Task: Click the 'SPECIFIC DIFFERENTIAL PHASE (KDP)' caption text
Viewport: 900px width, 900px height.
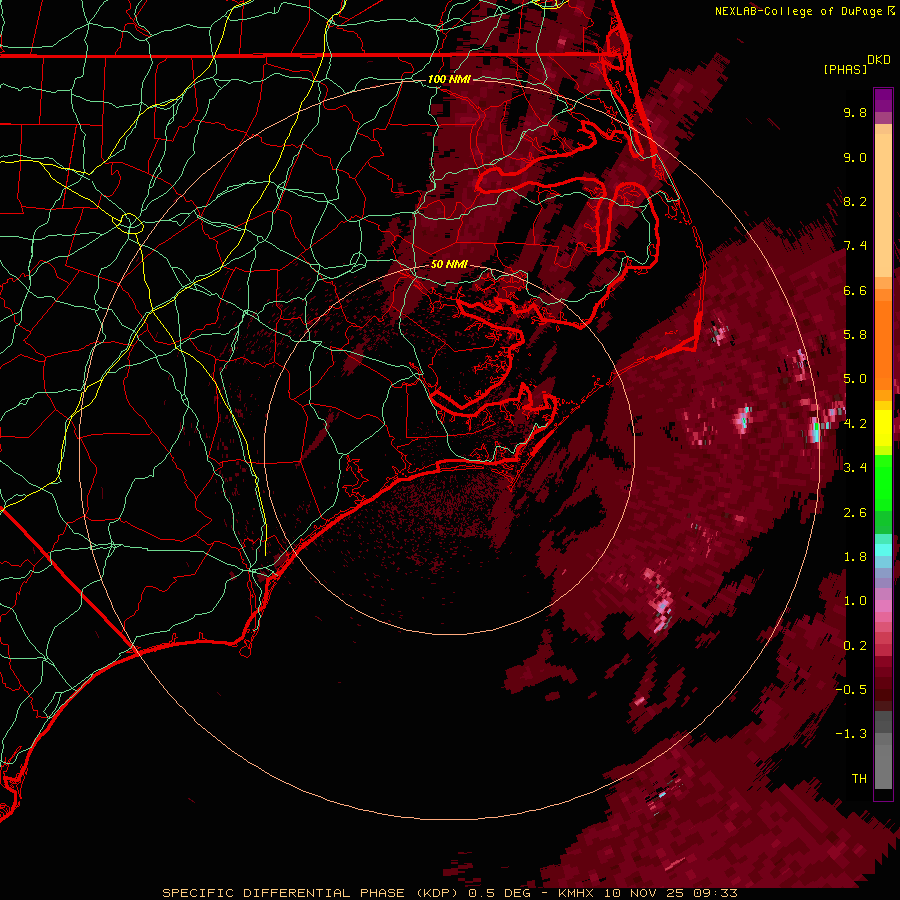Action: [311, 893]
